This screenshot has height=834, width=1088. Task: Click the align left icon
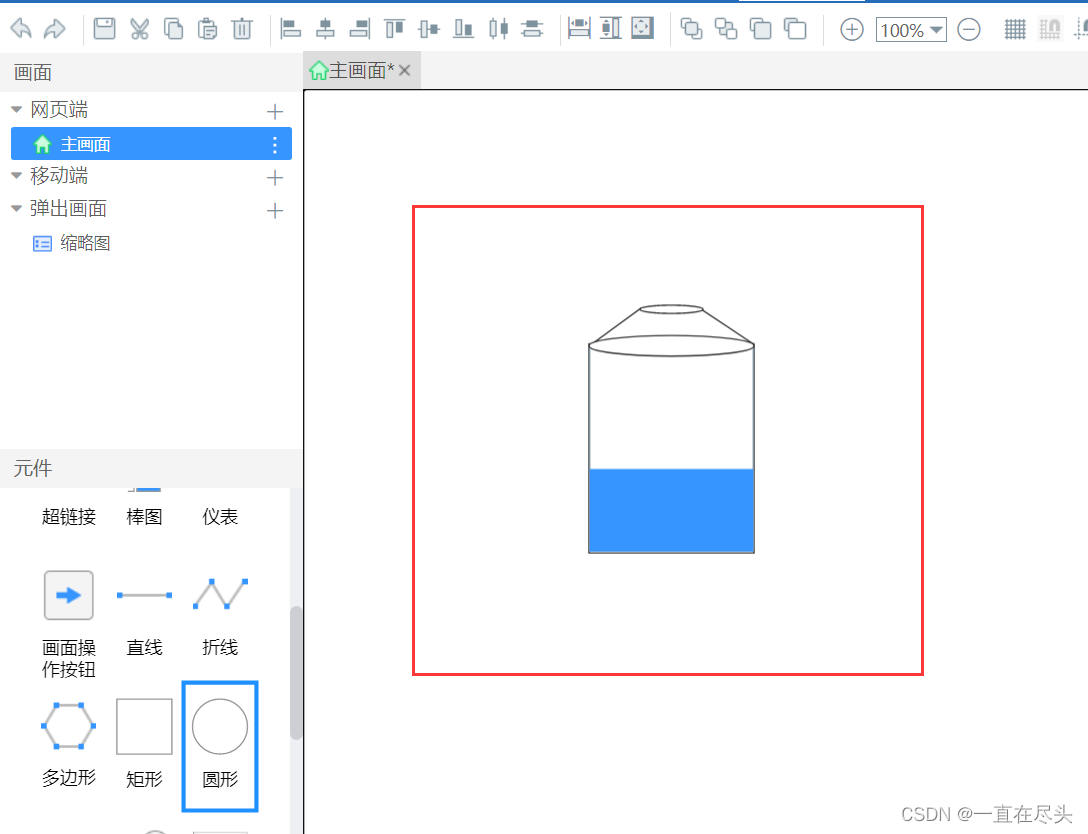tap(291, 29)
